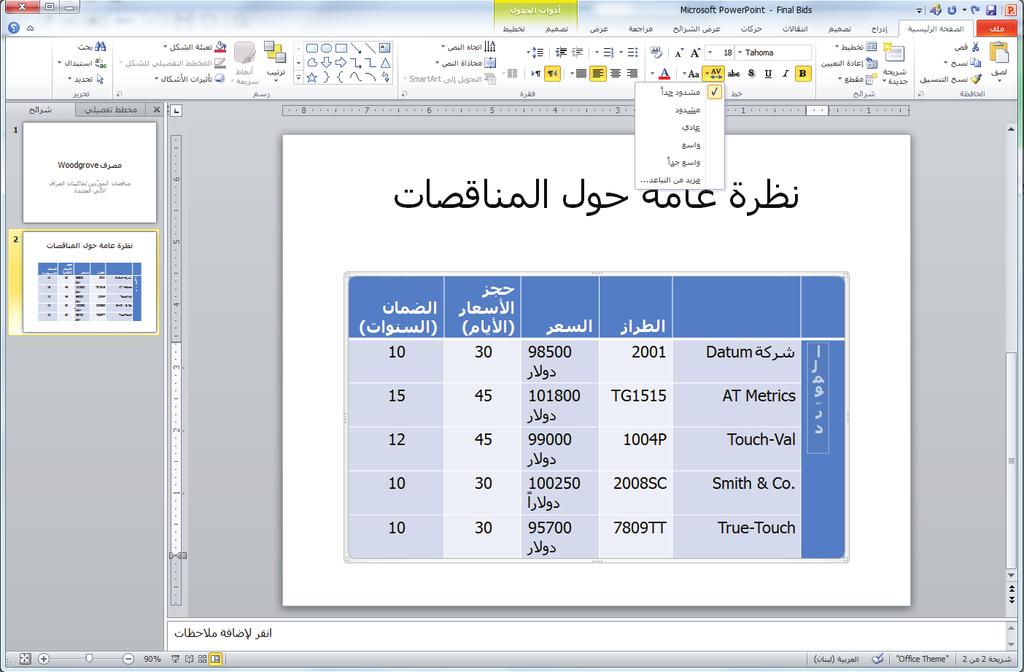Choose 'واسع جداً' very loose spacing option
The height and width of the screenshot is (672, 1024).
tap(680, 162)
